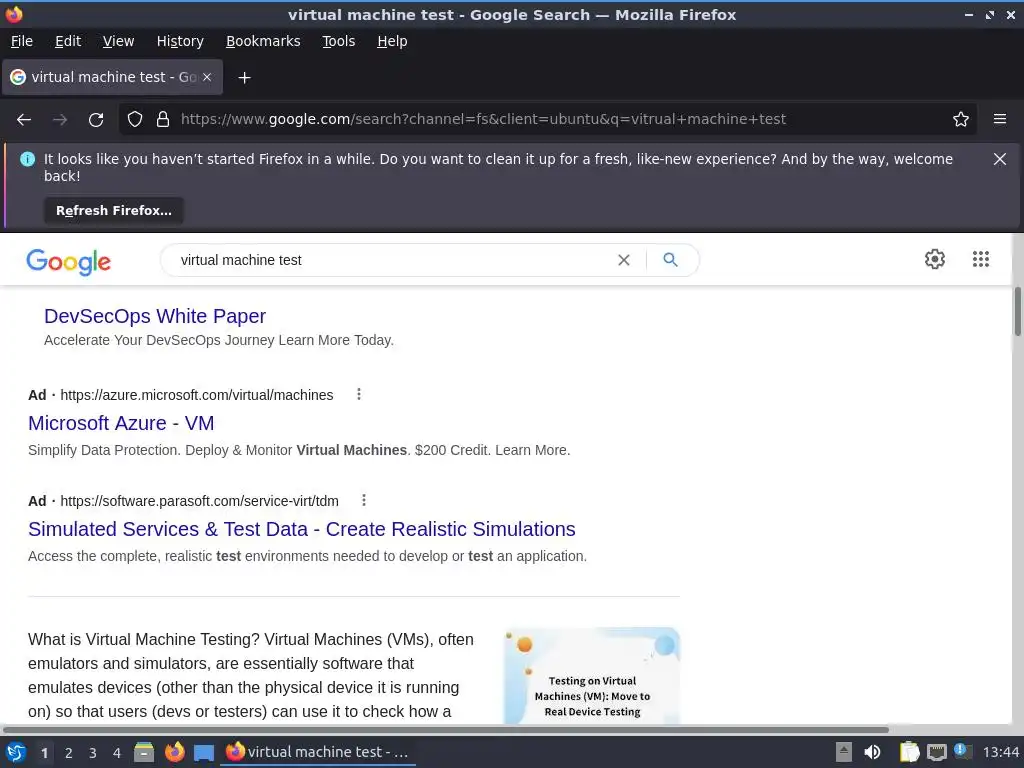Switch to workspace 3
This screenshot has width=1024, height=768.
(93, 753)
